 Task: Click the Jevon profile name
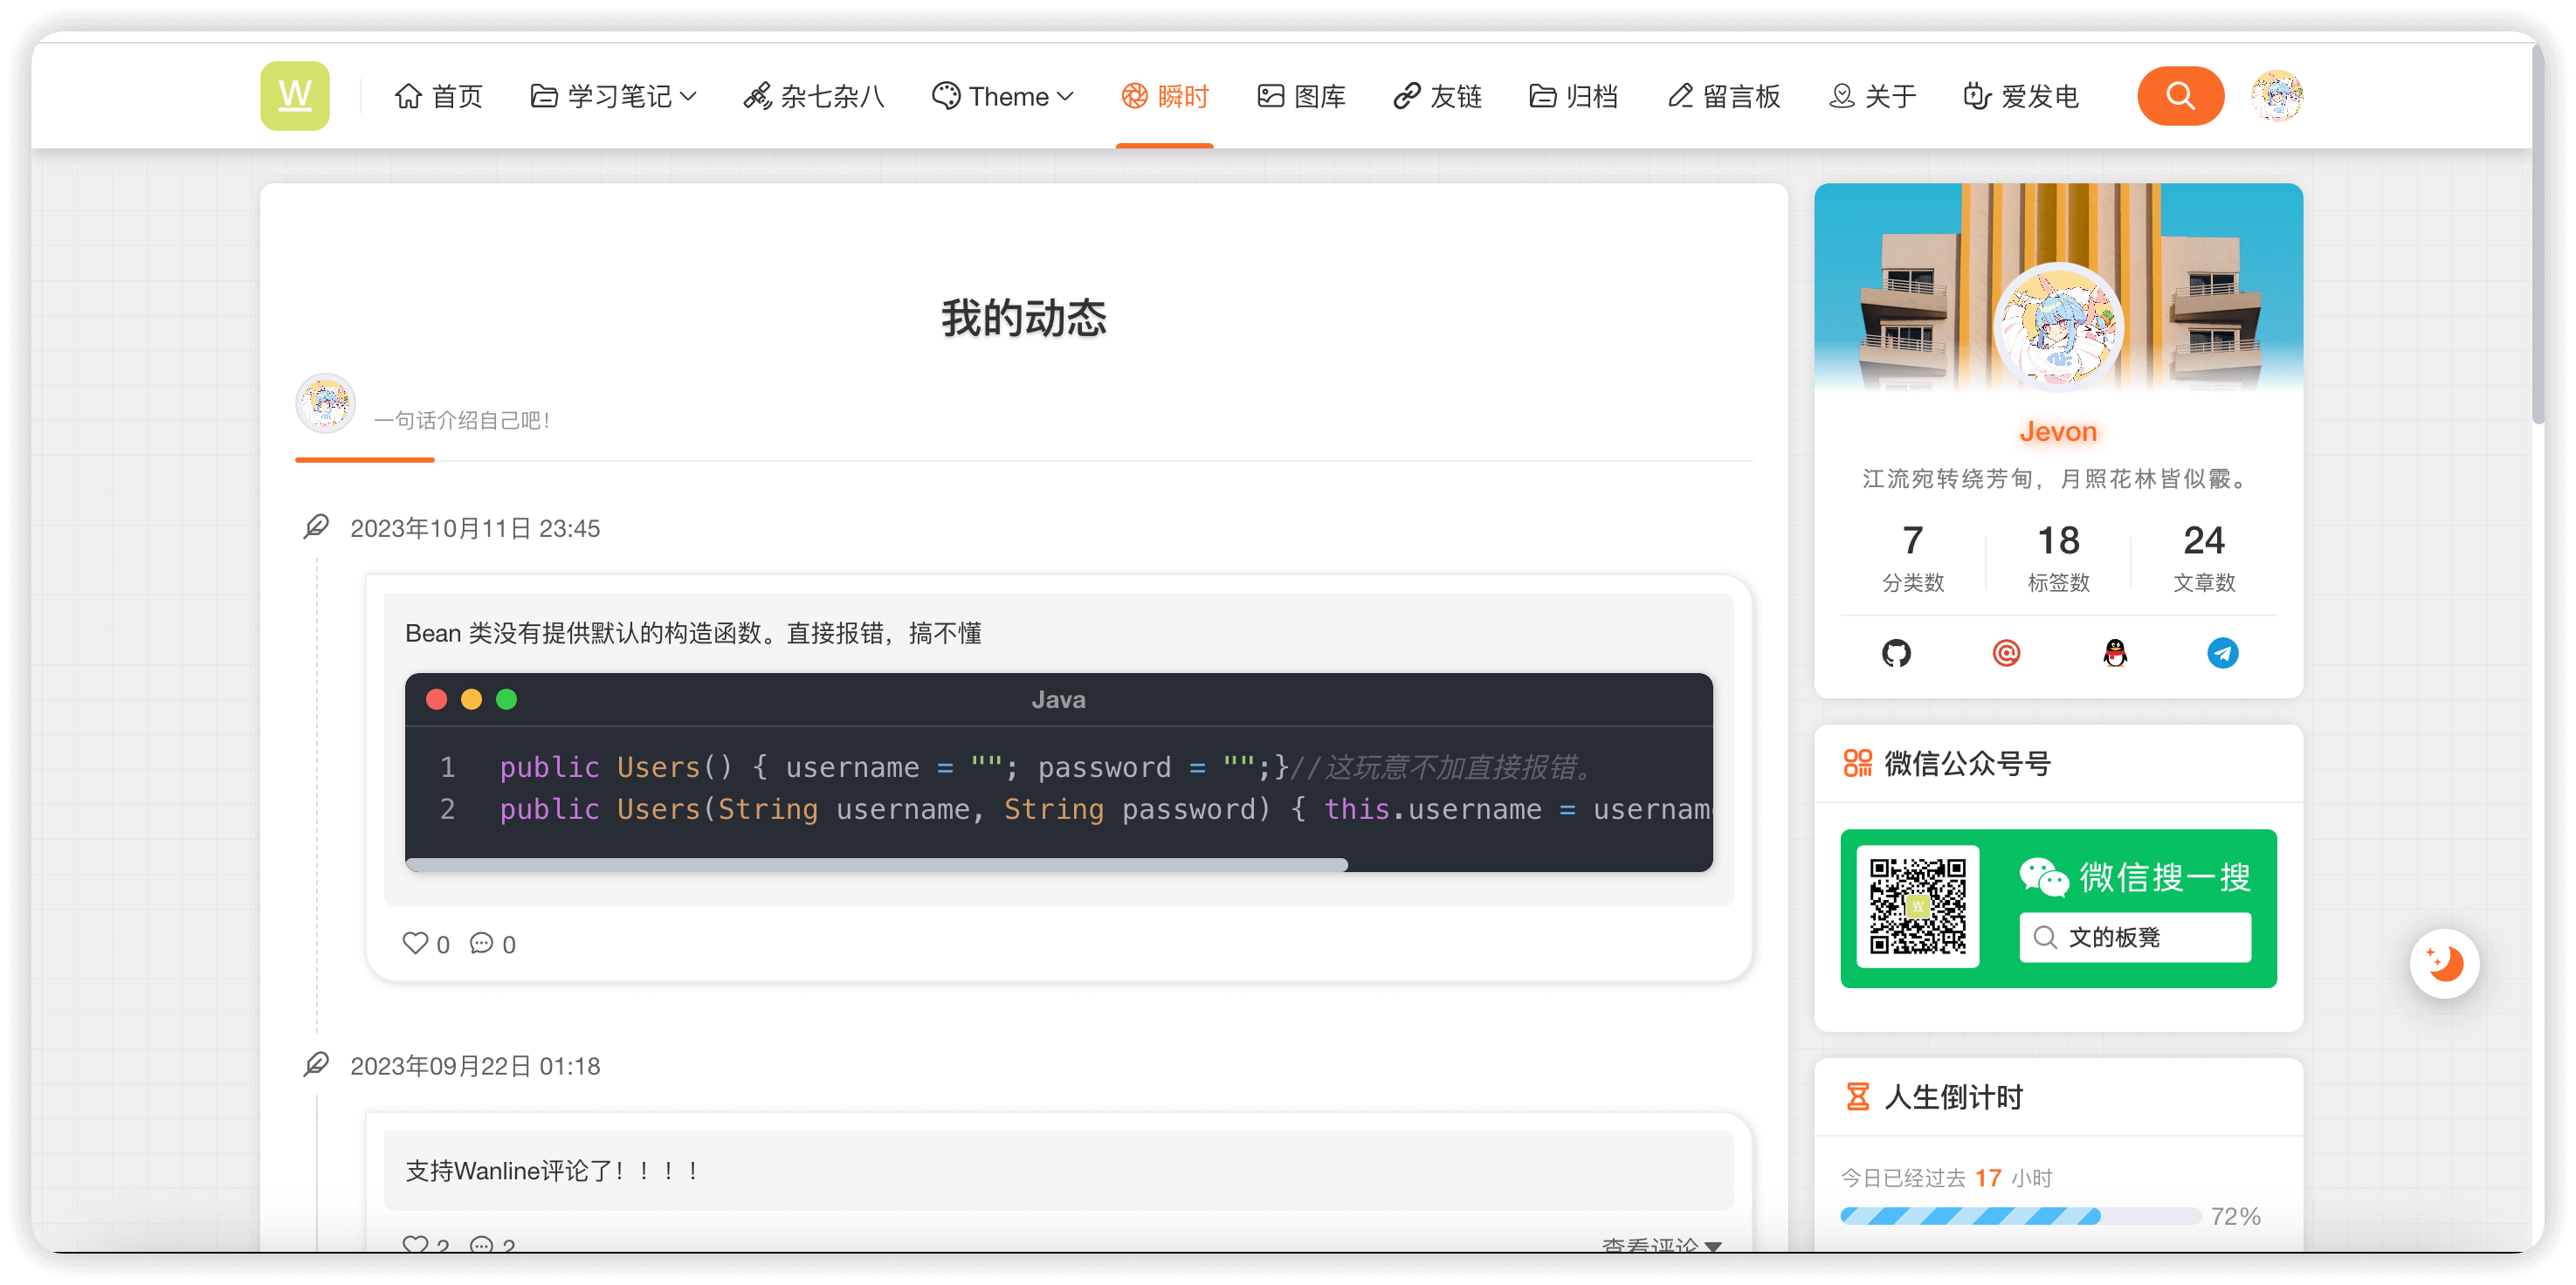coord(2058,432)
